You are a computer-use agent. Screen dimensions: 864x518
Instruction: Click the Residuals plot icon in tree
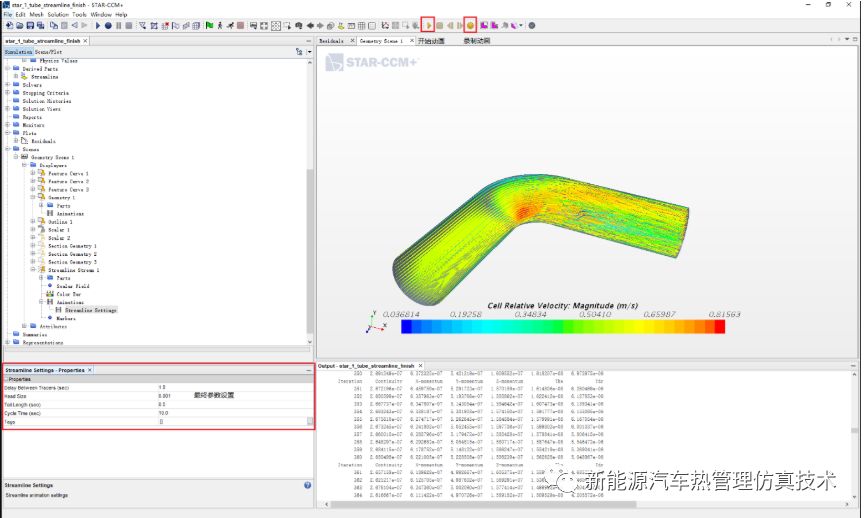tap(24, 141)
